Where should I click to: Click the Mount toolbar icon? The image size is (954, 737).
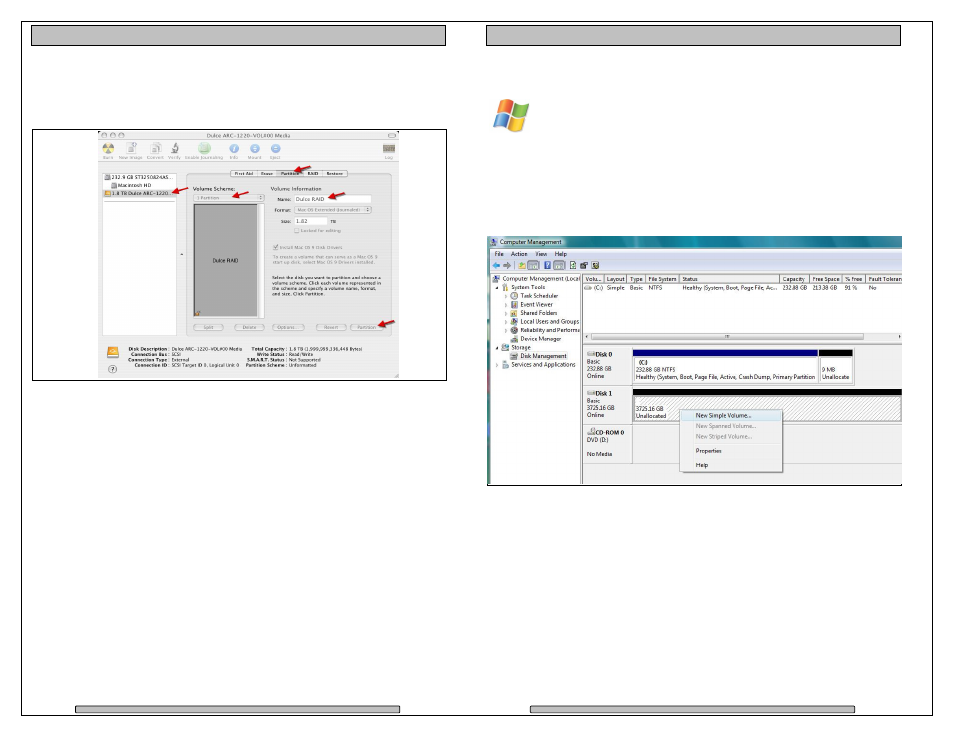click(x=255, y=148)
